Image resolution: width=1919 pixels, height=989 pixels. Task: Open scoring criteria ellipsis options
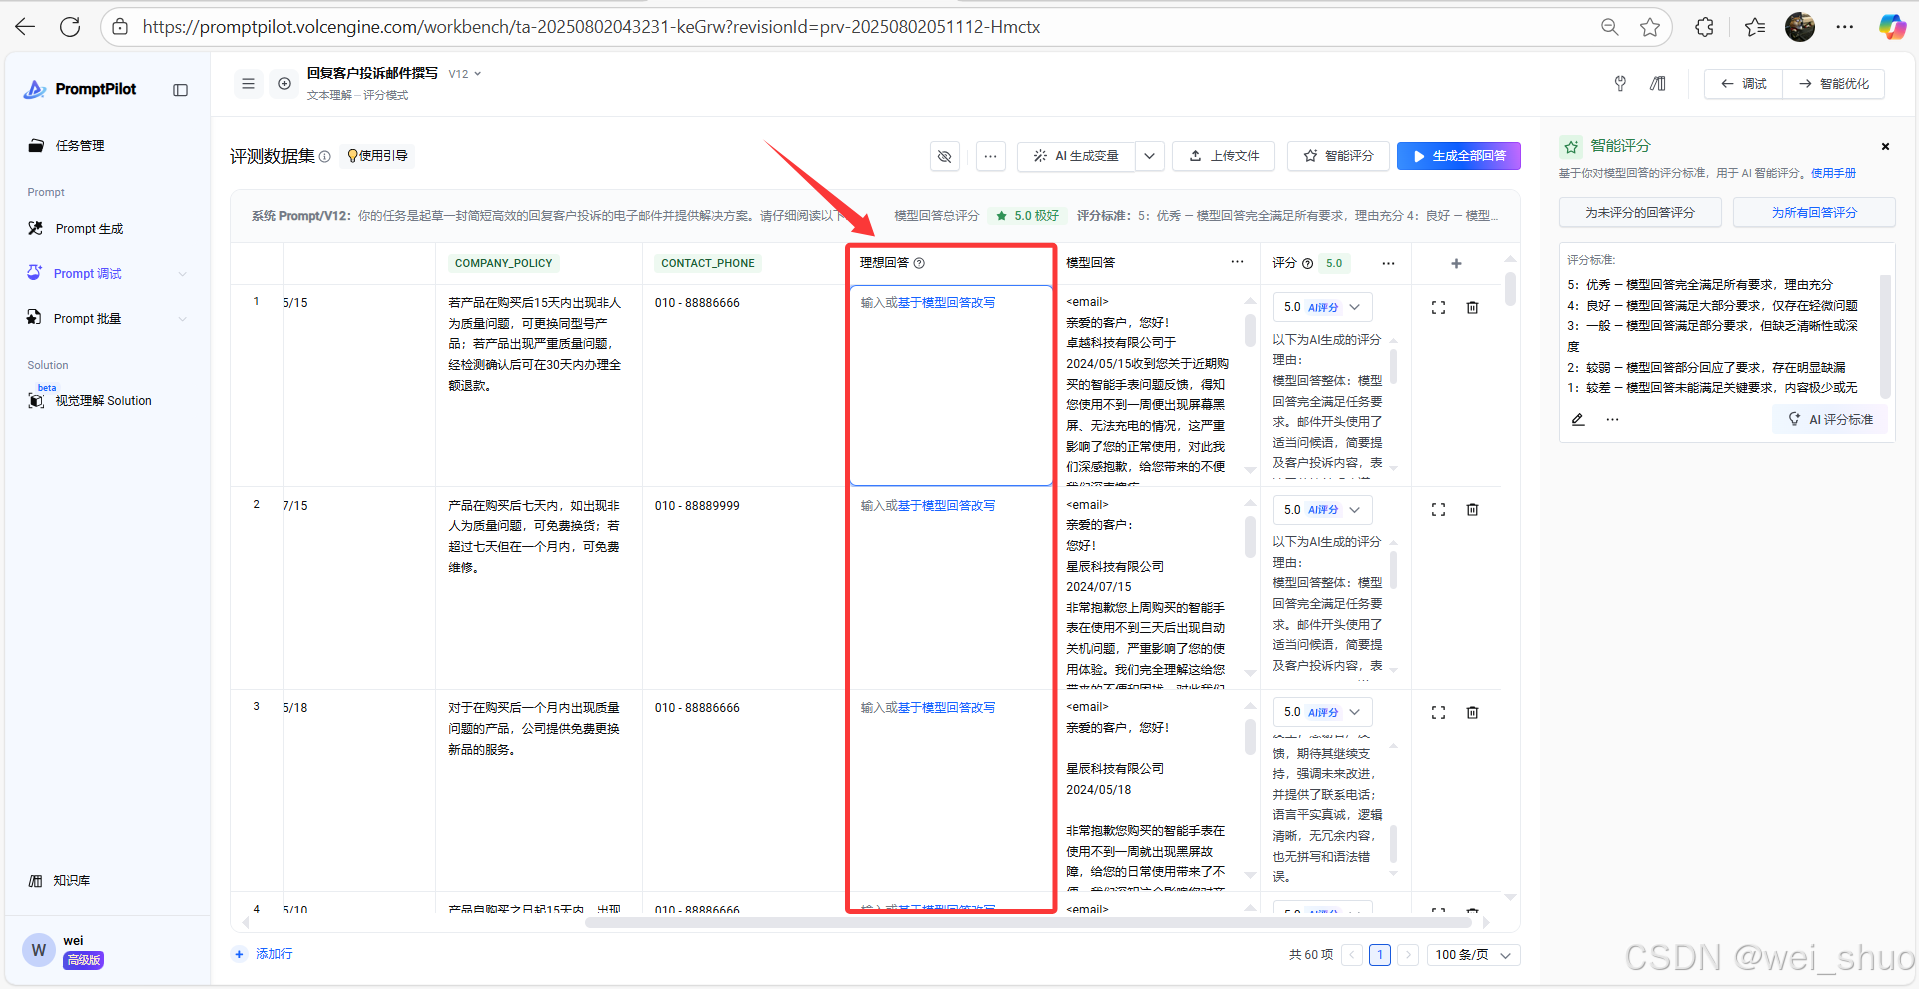tap(1612, 420)
